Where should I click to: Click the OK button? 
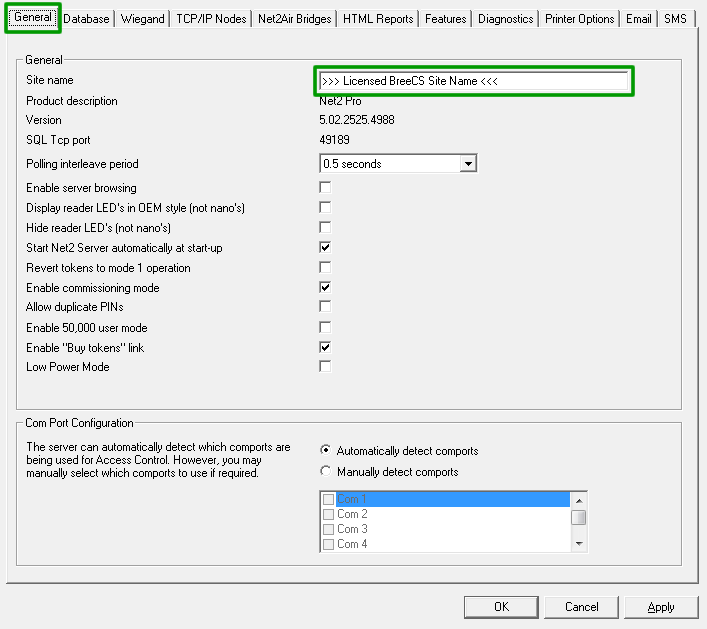point(501,607)
